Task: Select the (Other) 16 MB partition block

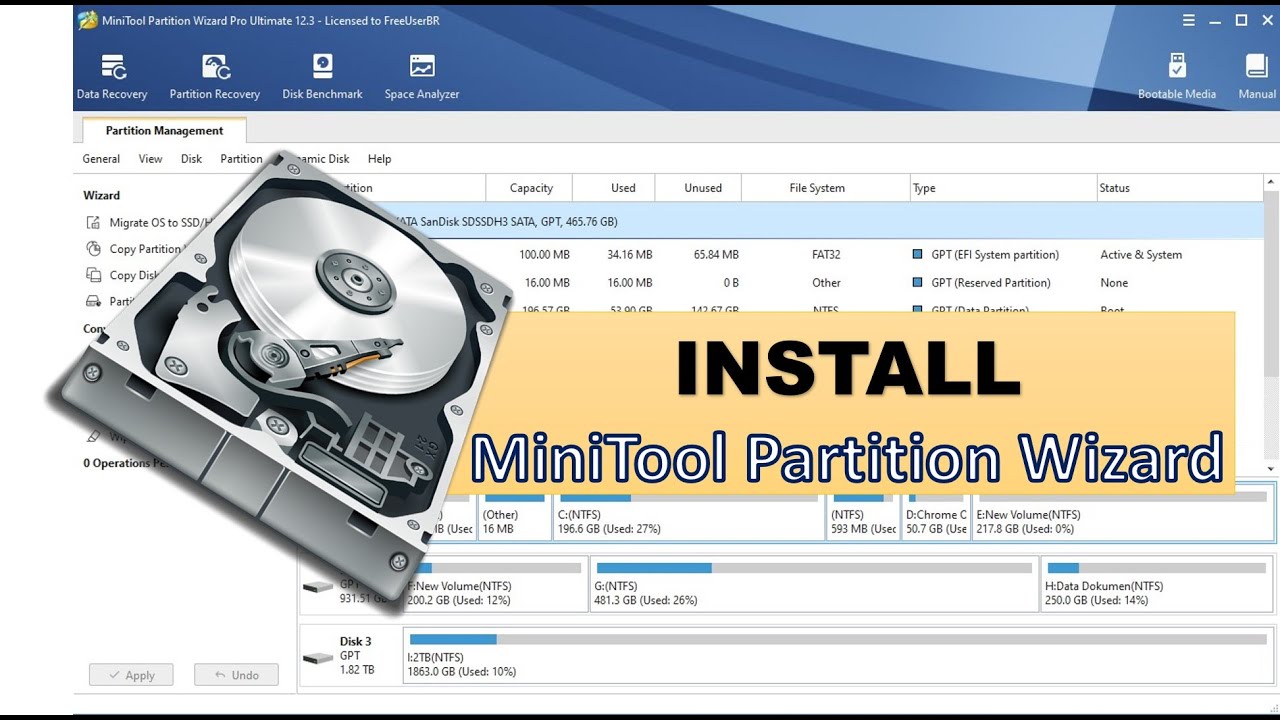Action: click(x=514, y=516)
